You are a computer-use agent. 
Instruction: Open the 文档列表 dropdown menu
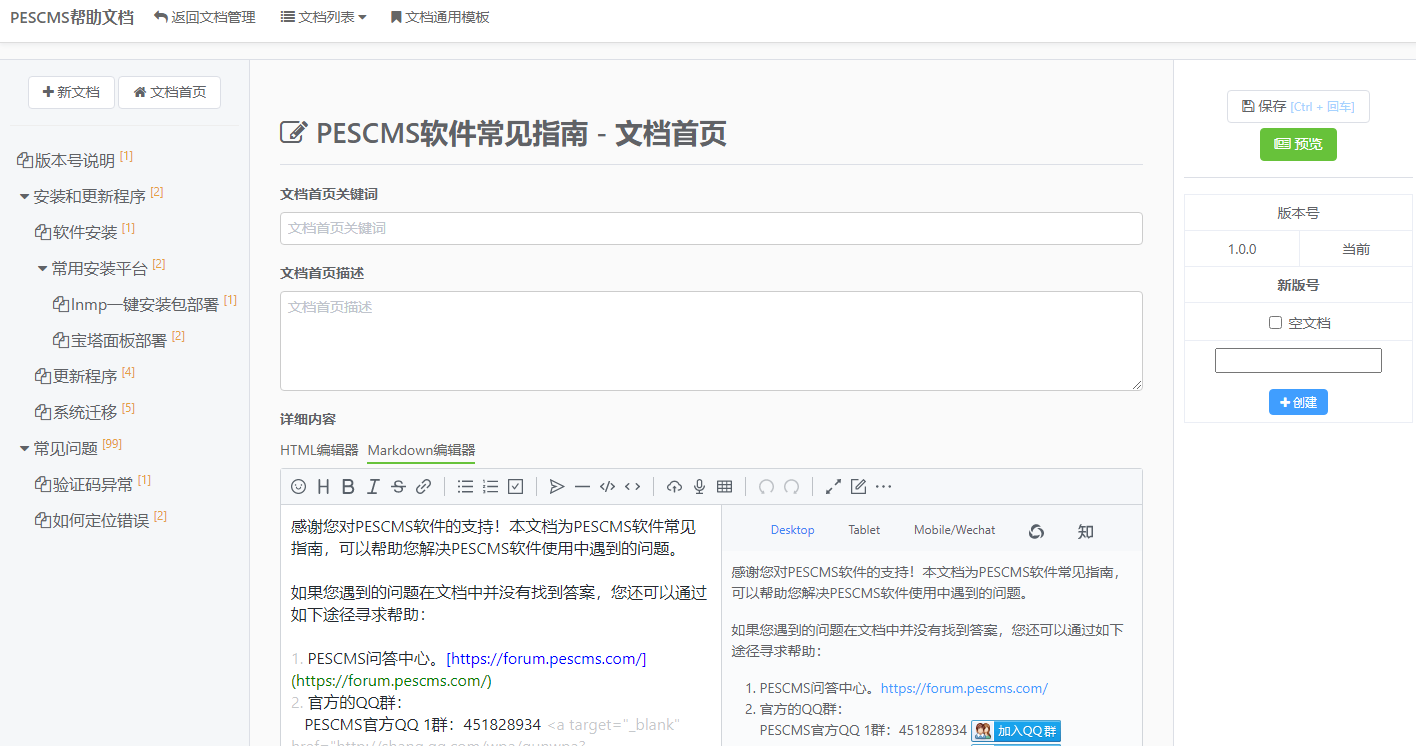click(323, 17)
